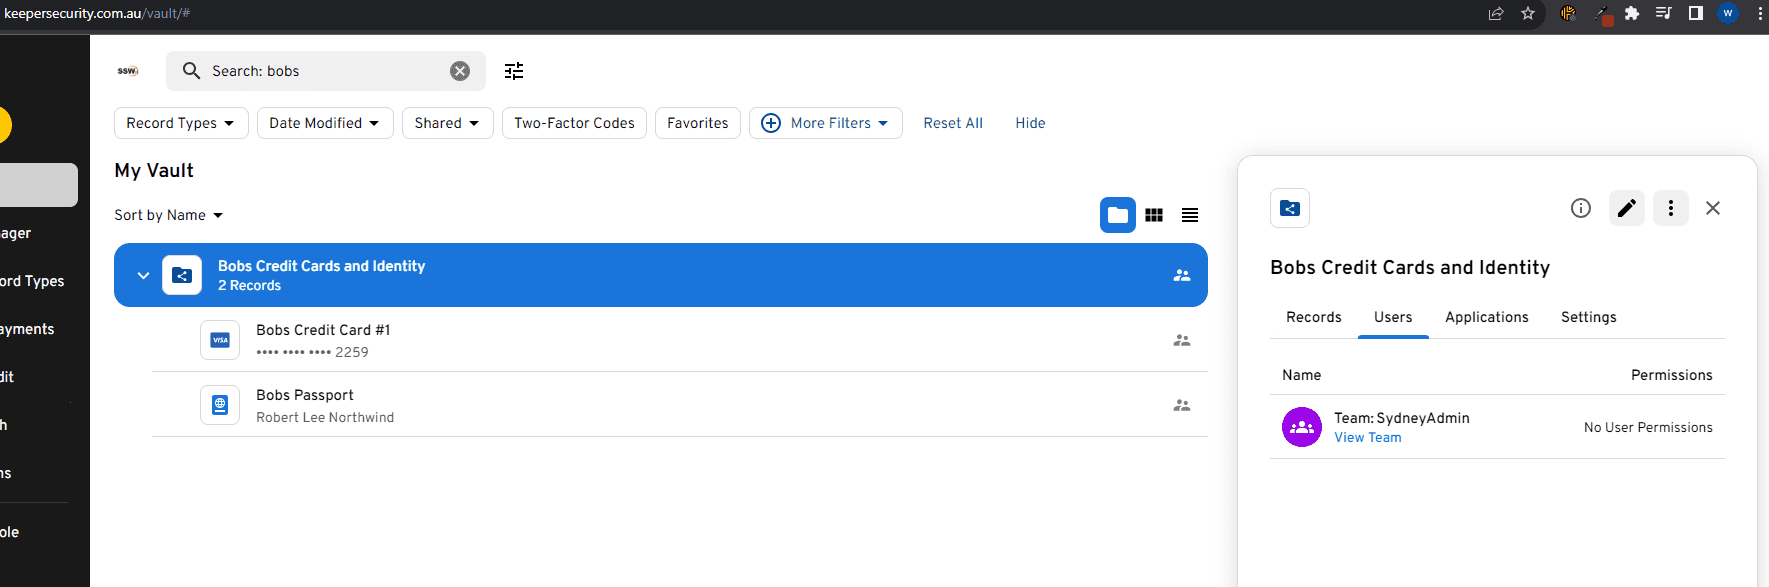Open the Sort by Name dropdown
Screen dimensions: 1769x587
click(168, 215)
